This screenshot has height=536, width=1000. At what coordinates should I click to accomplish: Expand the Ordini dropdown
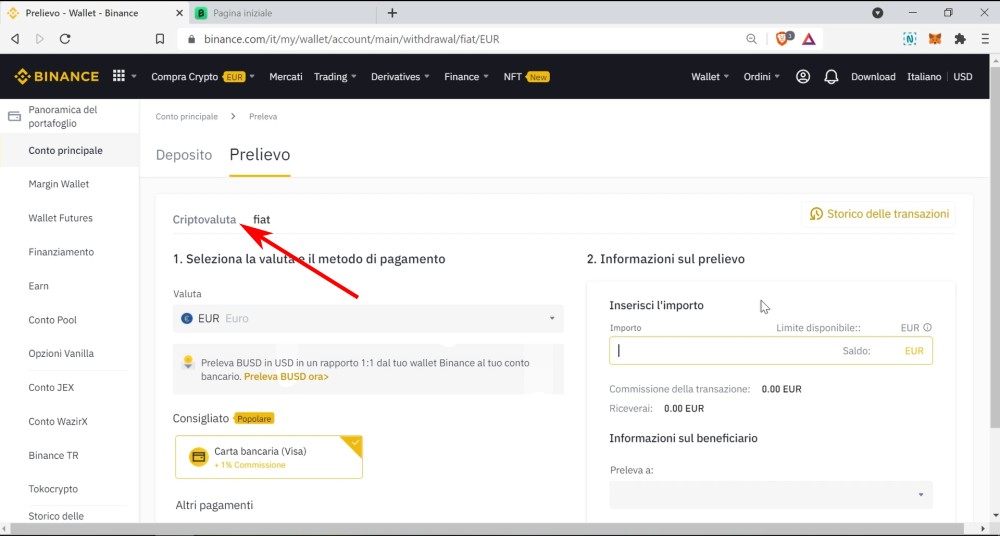(x=761, y=77)
